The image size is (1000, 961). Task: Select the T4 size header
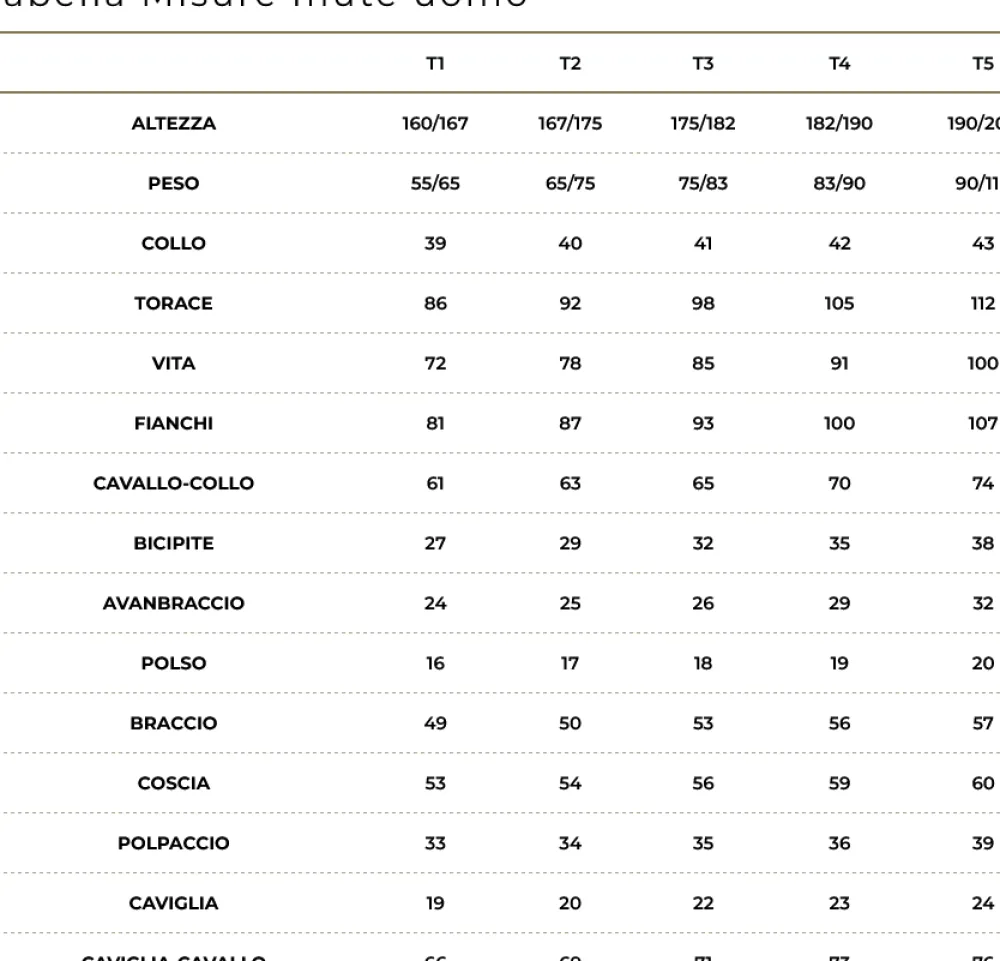pos(839,64)
